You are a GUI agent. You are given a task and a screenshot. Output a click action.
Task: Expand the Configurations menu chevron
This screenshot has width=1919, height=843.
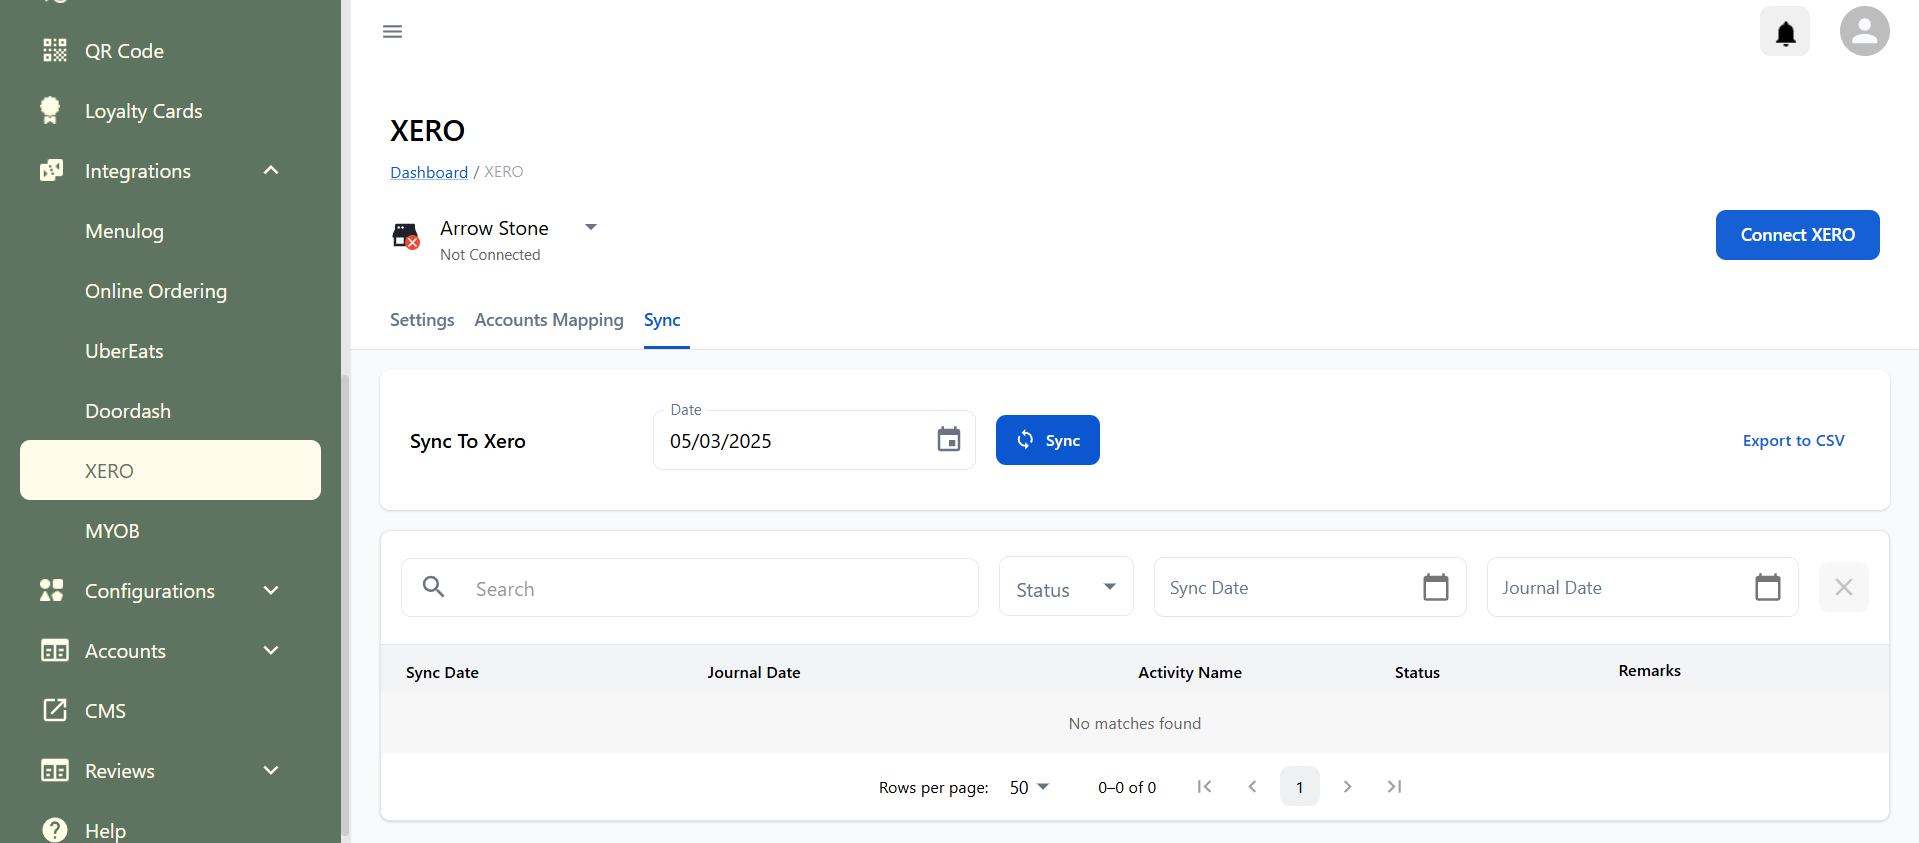[x=271, y=590]
